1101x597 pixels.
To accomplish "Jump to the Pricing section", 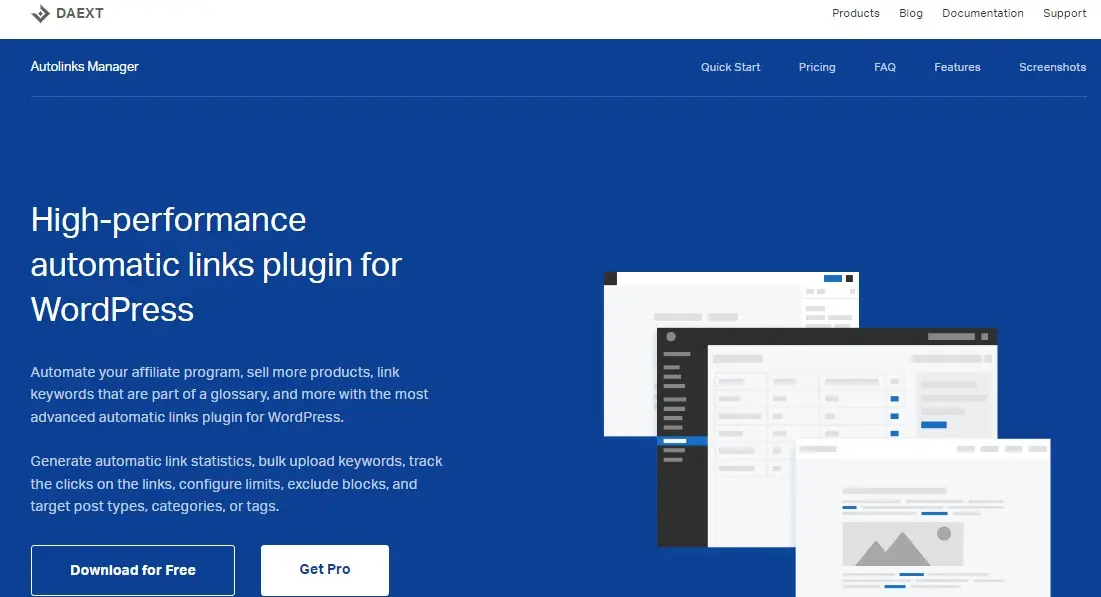I will pyautogui.click(x=817, y=67).
